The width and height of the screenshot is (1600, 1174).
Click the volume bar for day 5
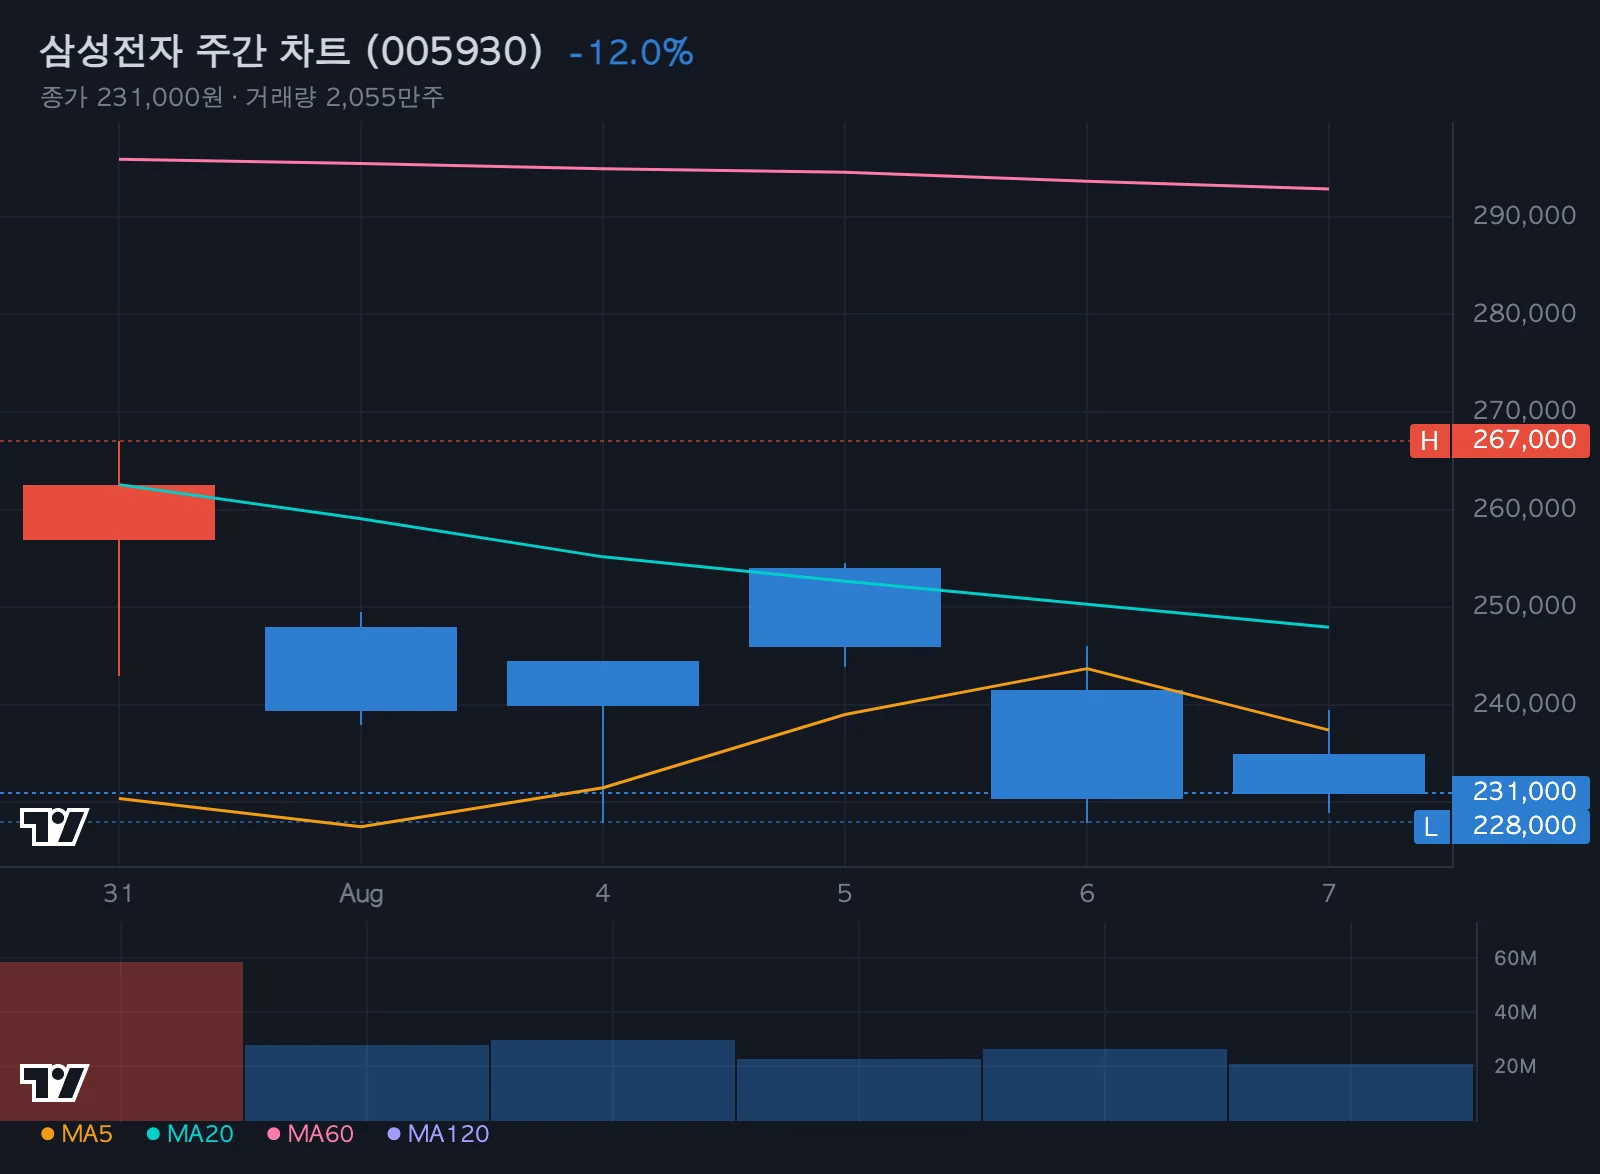(x=859, y=1090)
